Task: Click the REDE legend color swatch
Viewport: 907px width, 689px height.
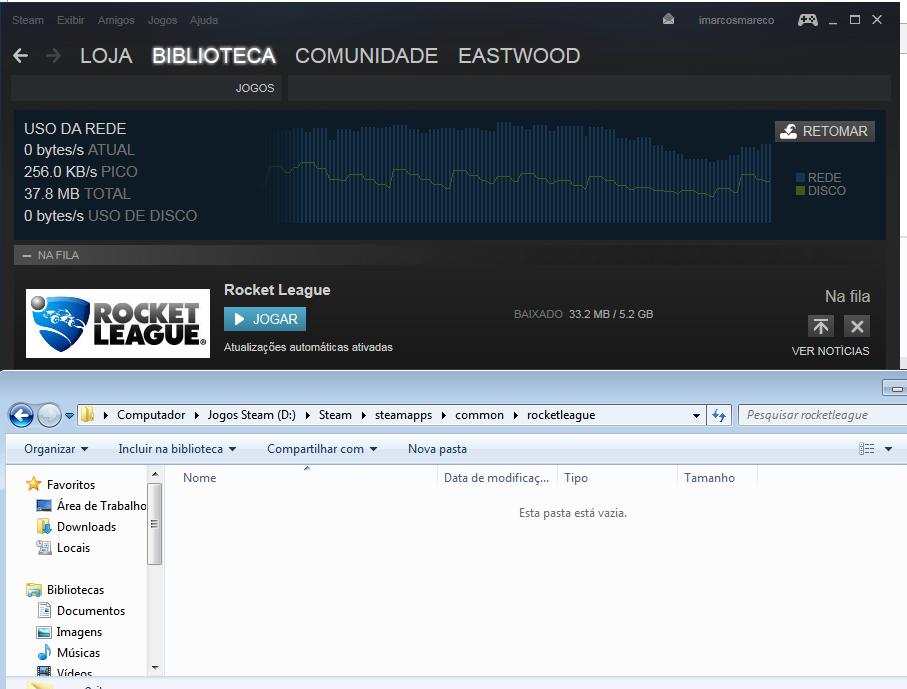Action: 801,178
